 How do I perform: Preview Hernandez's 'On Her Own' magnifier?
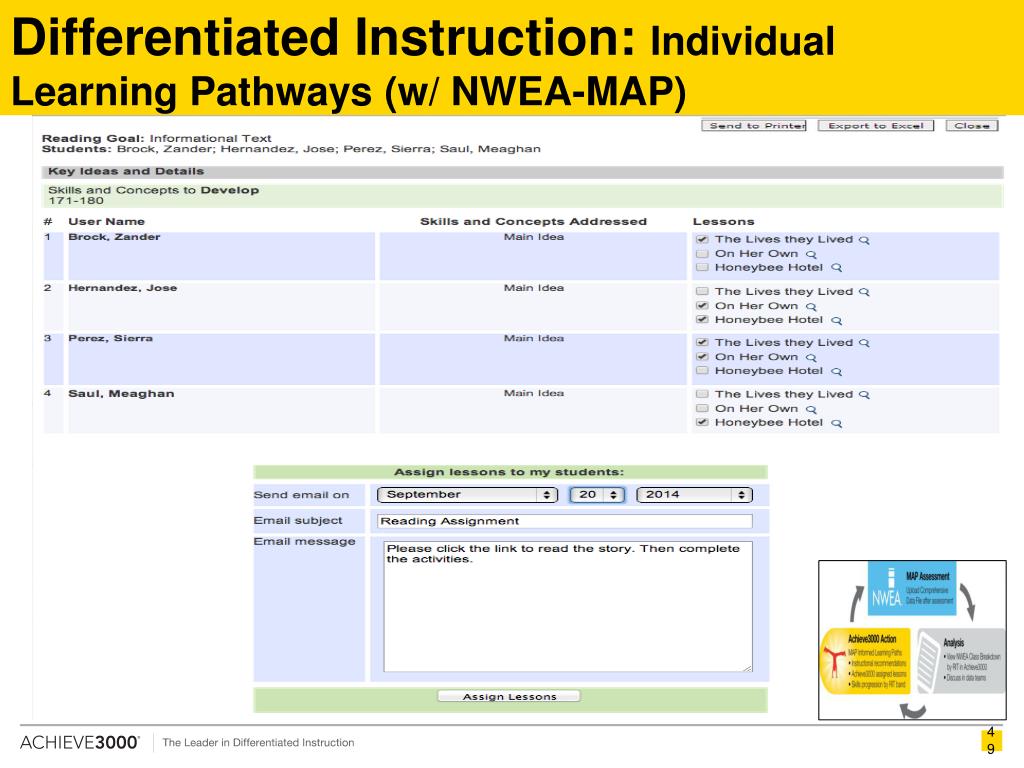pyautogui.click(x=811, y=306)
